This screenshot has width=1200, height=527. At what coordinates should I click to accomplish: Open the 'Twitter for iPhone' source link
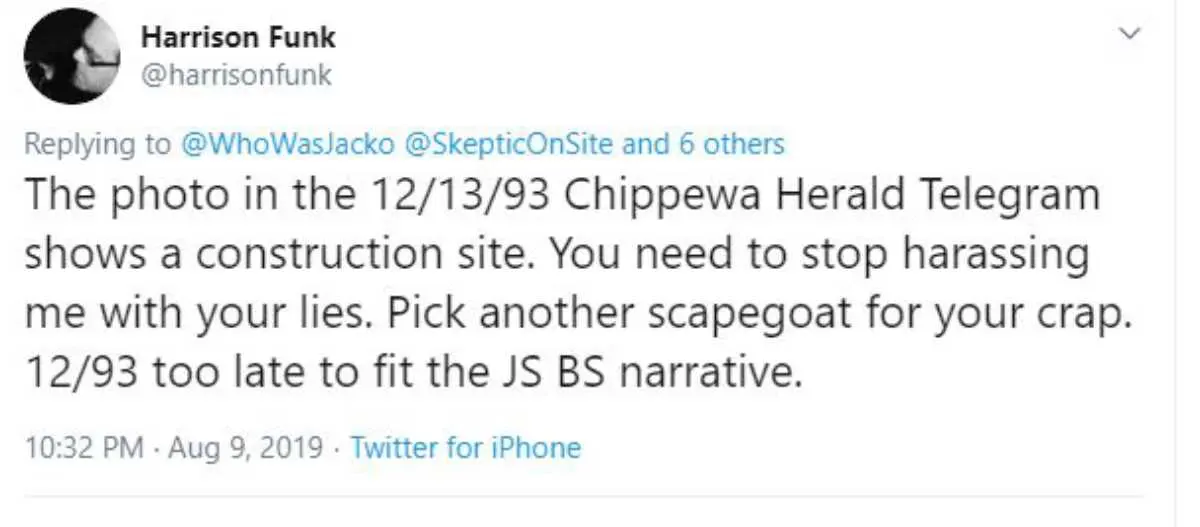466,447
